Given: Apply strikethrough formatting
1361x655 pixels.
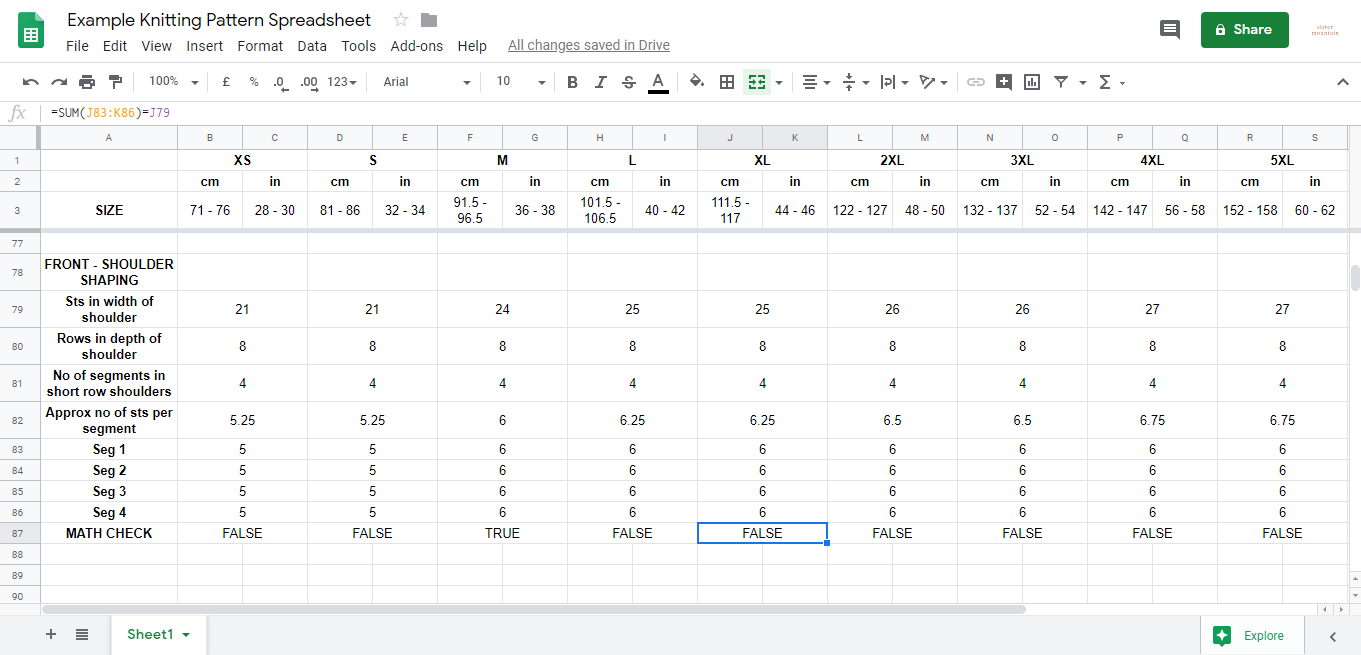Looking at the screenshot, I should click(628, 82).
